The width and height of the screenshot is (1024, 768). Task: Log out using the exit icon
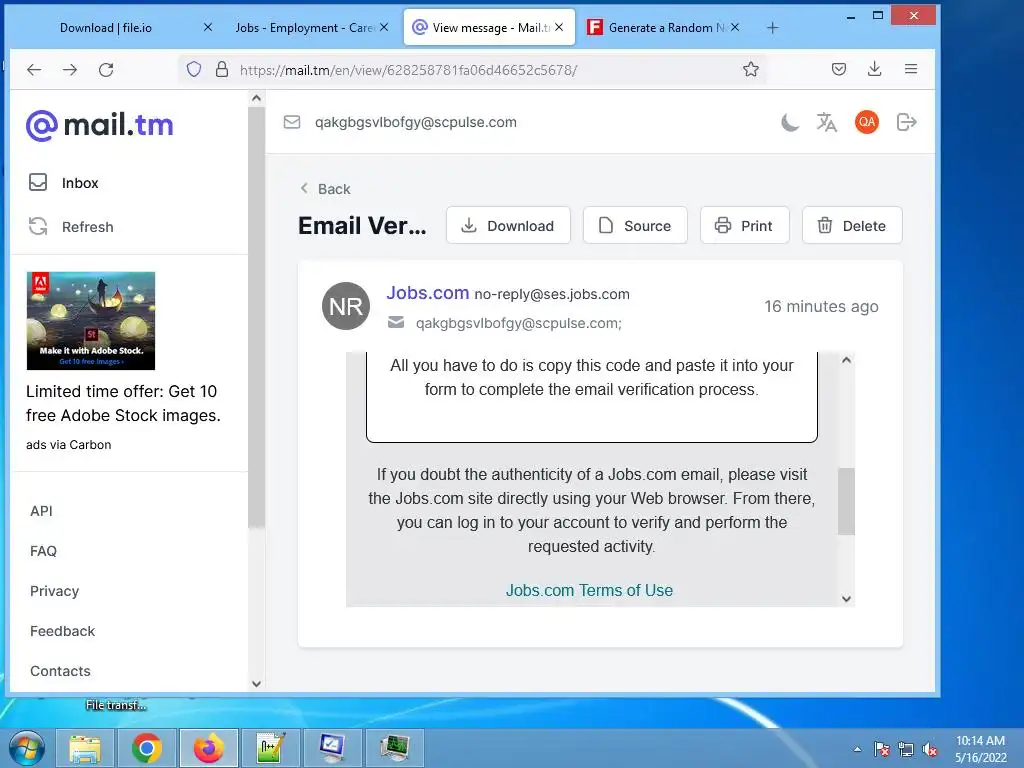(x=906, y=122)
